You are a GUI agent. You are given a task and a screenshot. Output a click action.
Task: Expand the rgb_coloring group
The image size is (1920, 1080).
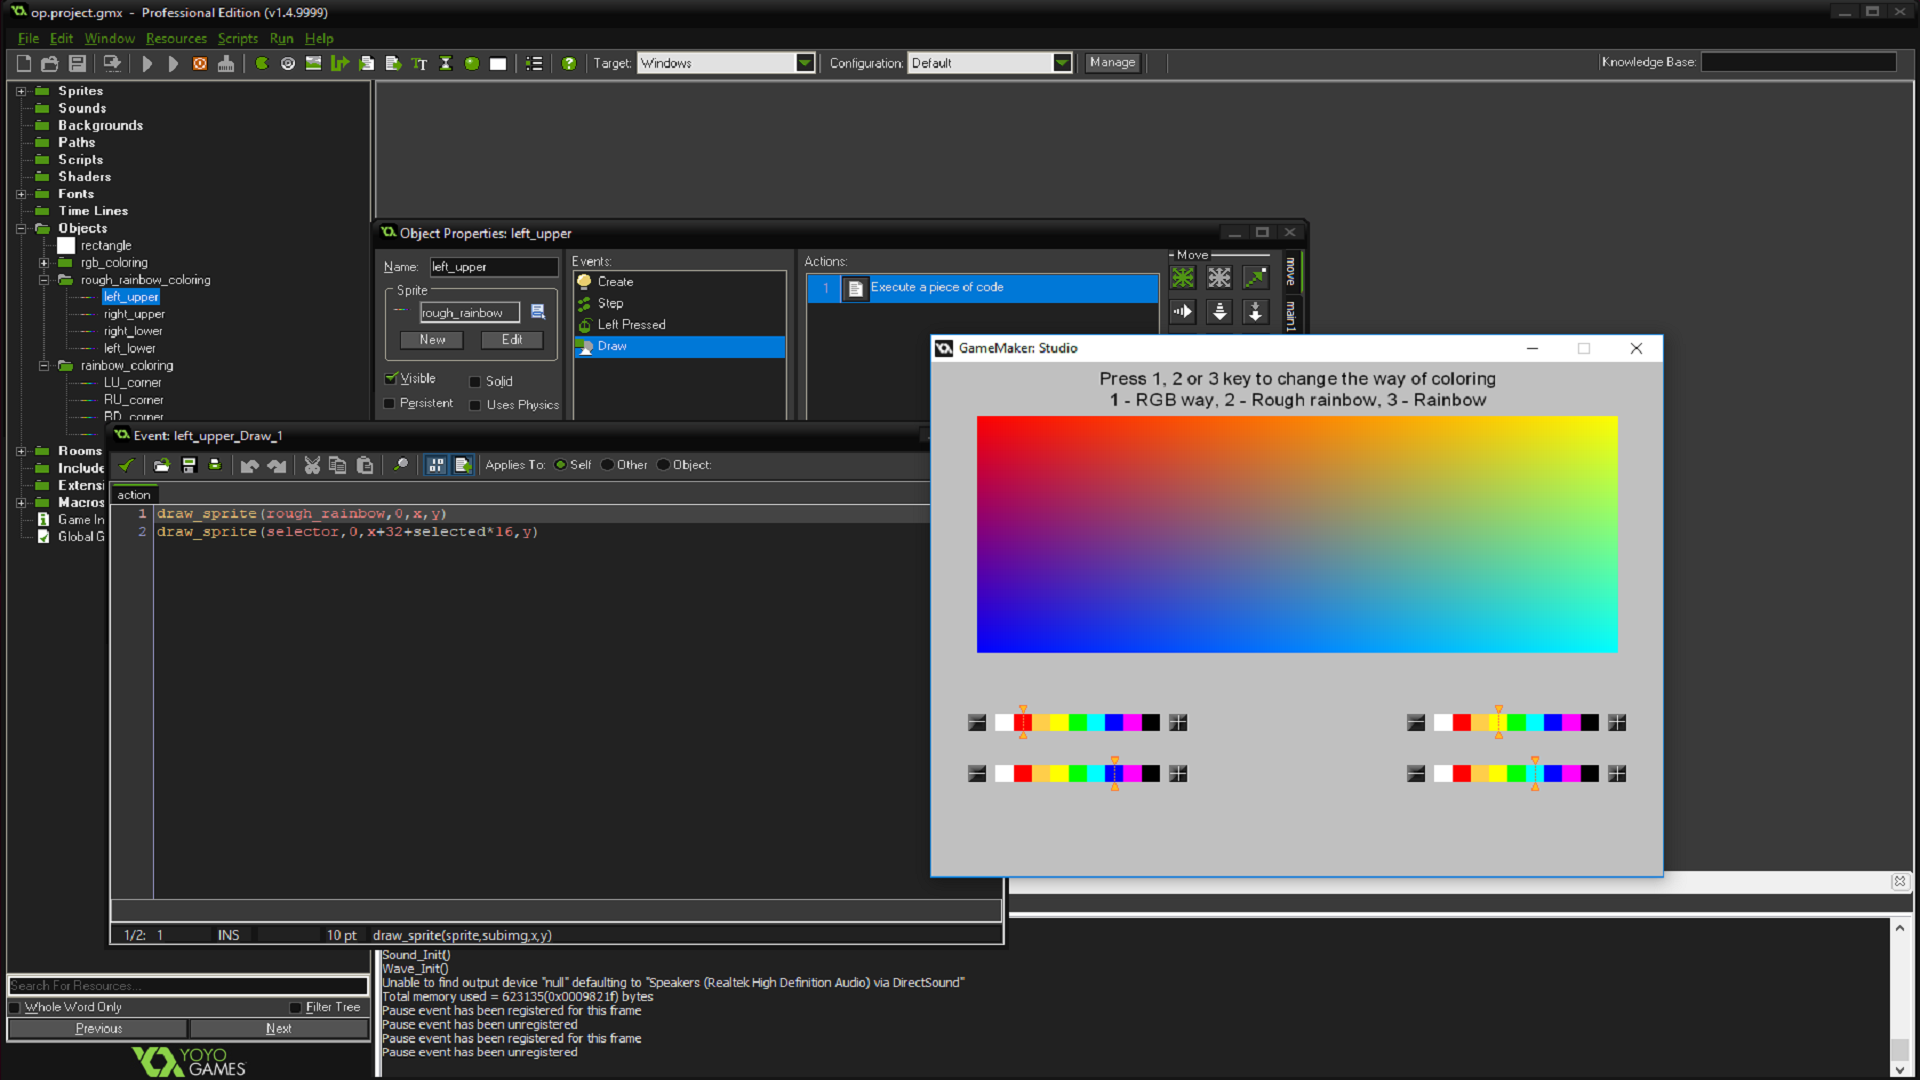pyautogui.click(x=44, y=263)
